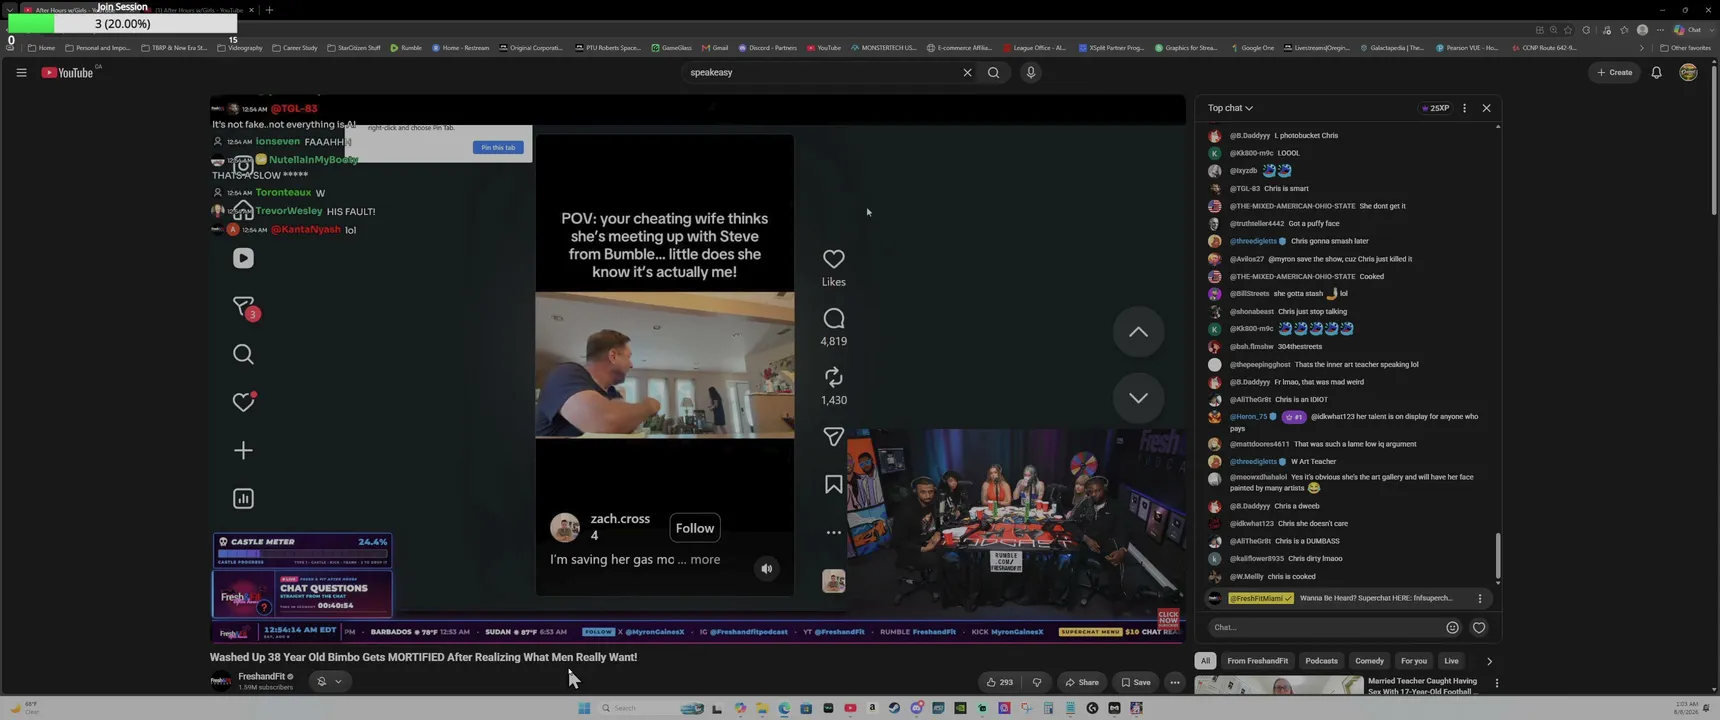Submit search with magnifier button
This screenshot has height=720, width=1720.
994,72
